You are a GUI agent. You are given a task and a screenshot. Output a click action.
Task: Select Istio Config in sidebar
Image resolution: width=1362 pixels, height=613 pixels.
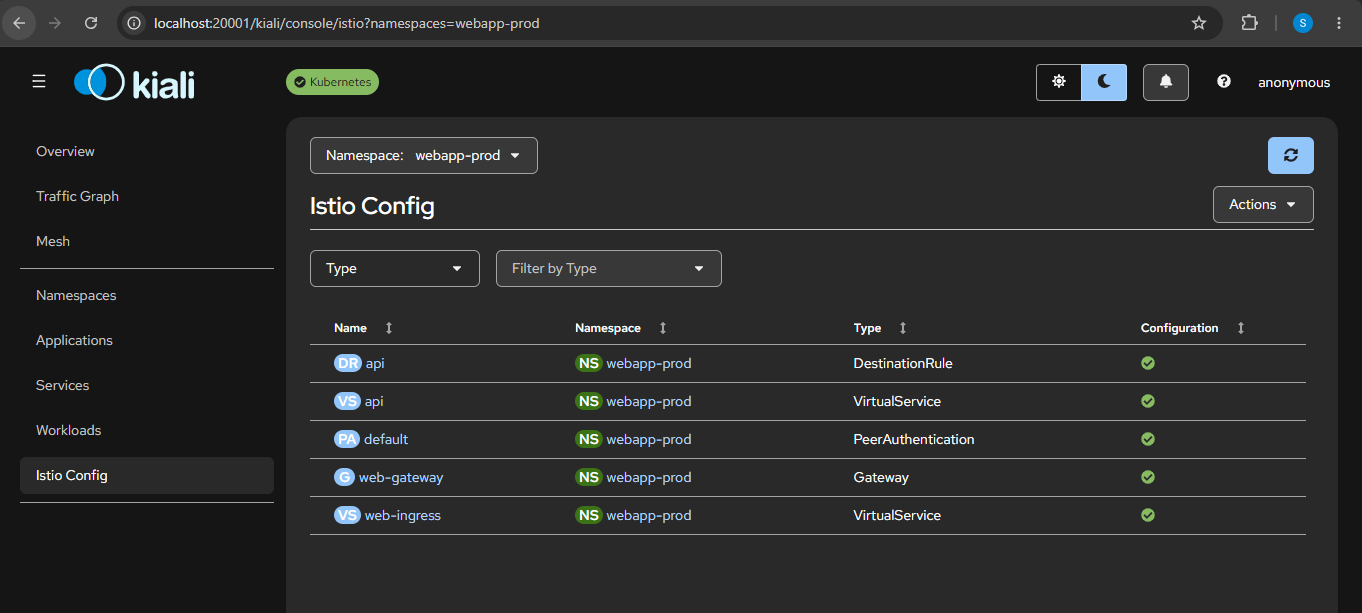point(147,475)
